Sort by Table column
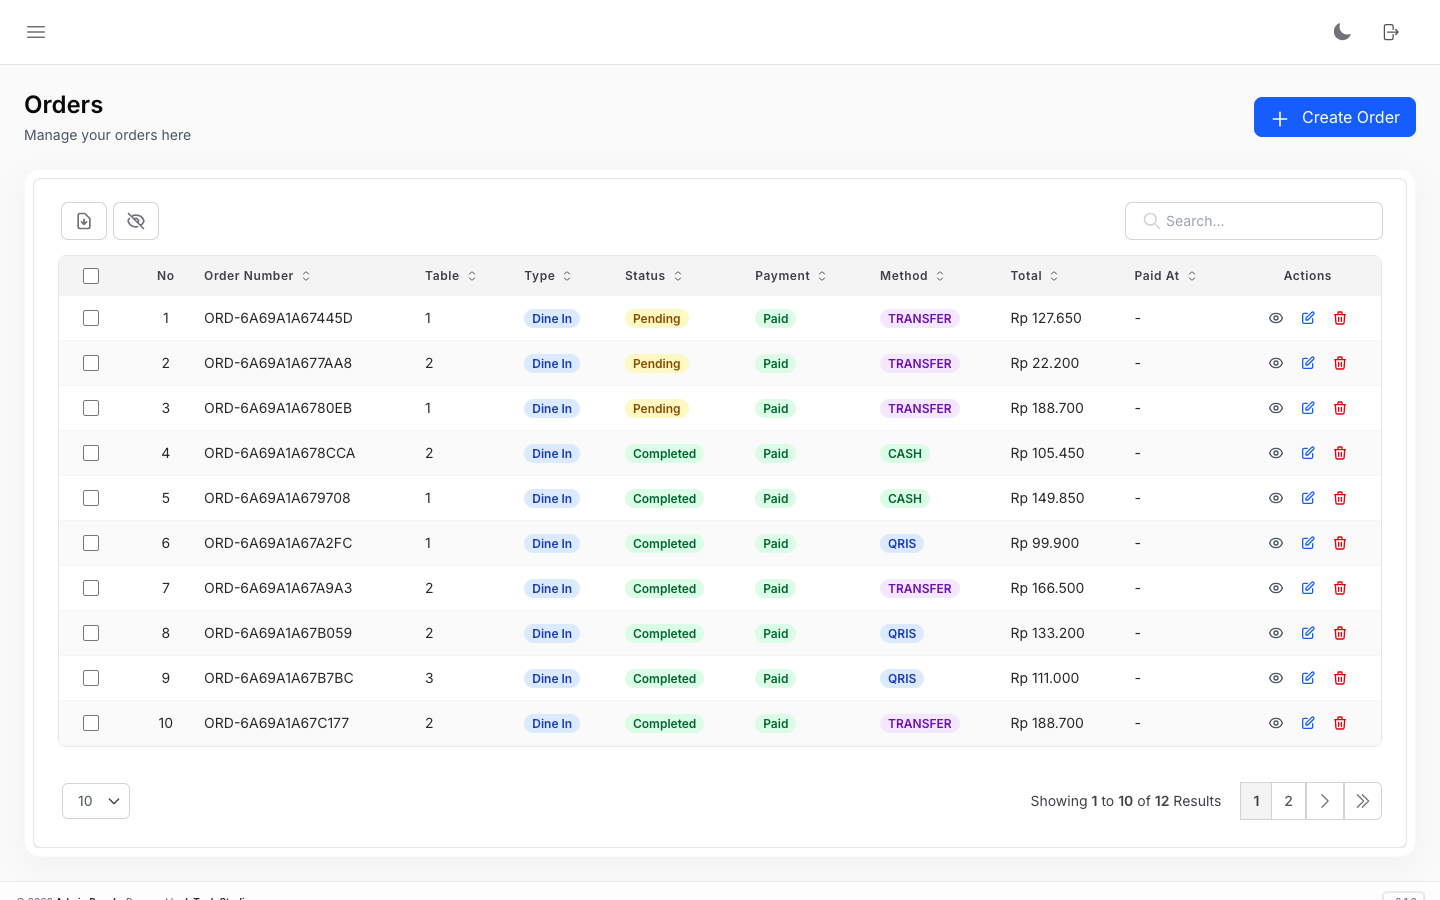Image resolution: width=1440 pixels, height=900 pixels. pos(451,276)
